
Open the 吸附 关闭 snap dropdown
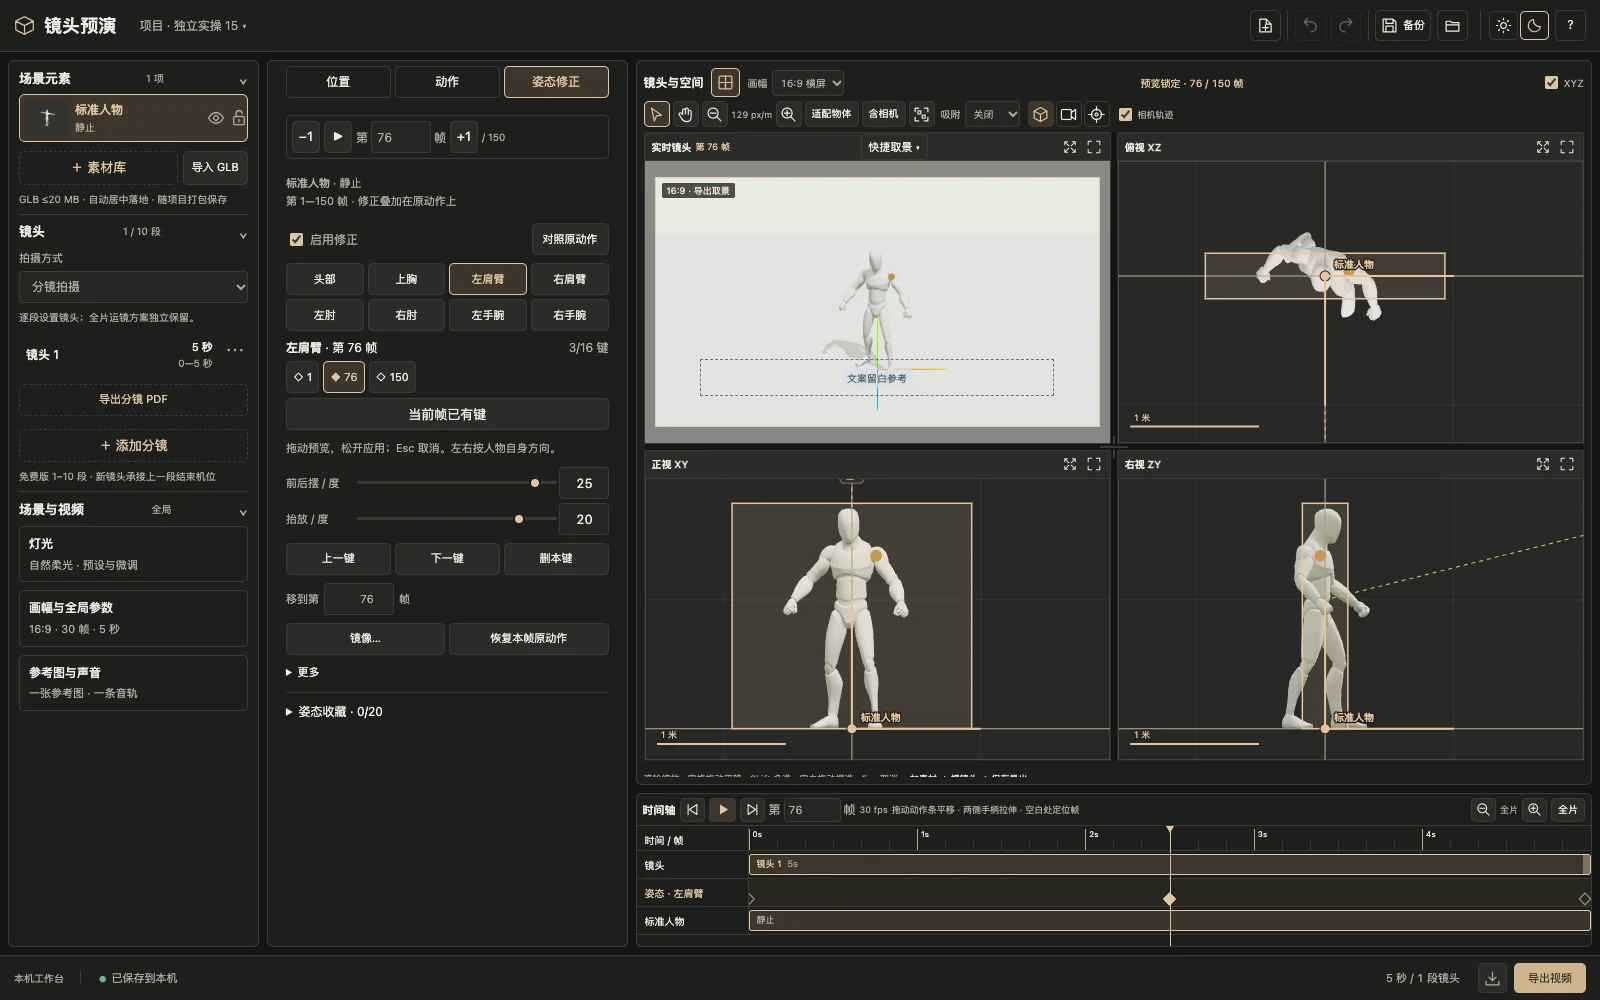click(992, 114)
